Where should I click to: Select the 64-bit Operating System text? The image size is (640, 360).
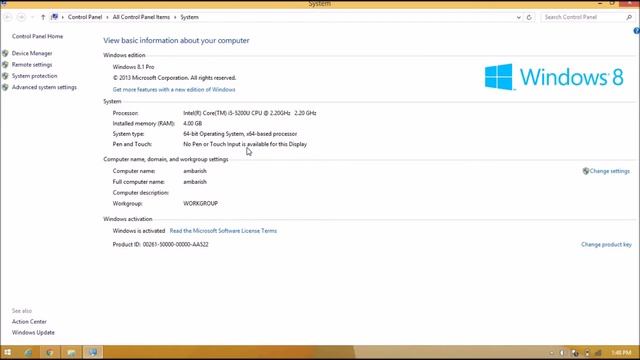click(x=240, y=134)
